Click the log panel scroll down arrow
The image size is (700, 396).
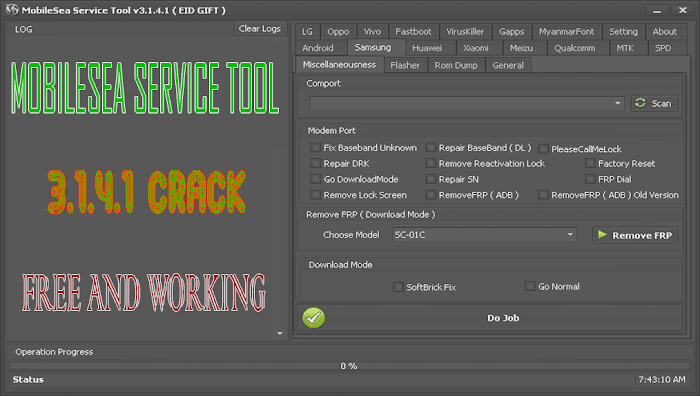[280, 333]
